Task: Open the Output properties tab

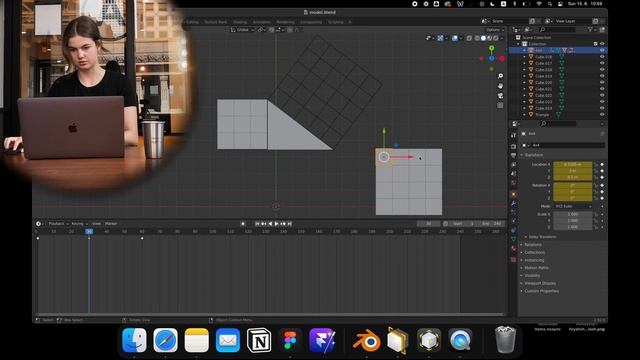Action: click(x=513, y=156)
